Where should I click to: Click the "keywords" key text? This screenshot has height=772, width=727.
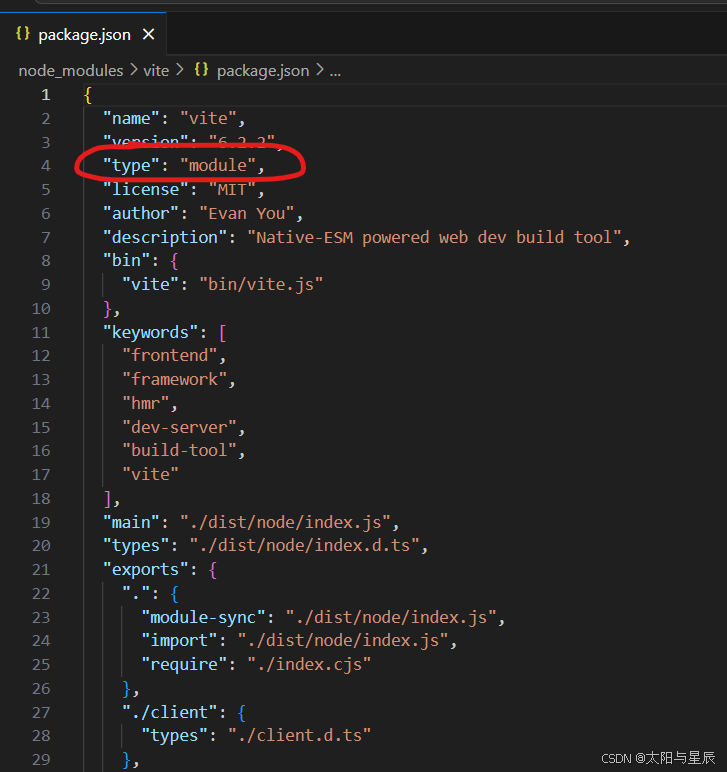(x=151, y=333)
